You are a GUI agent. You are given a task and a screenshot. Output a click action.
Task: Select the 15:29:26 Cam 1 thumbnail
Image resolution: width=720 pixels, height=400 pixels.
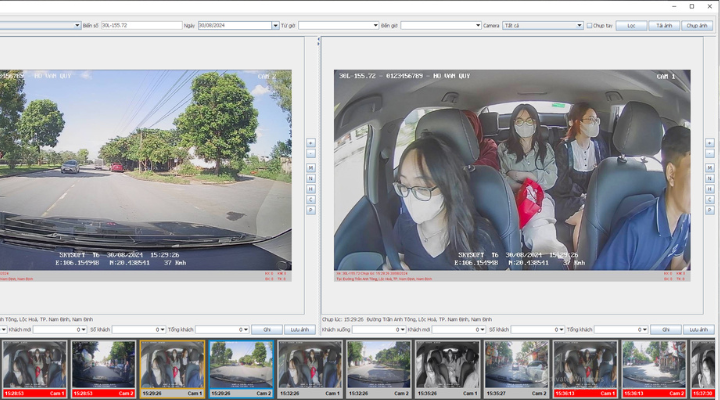172,369
